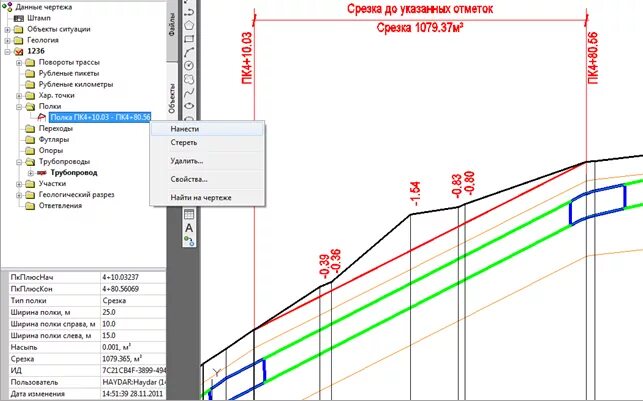The height and width of the screenshot is (401, 643).
Task: Click the Дата изменения value 14:51:39 28.11.2011
Action: [132, 394]
